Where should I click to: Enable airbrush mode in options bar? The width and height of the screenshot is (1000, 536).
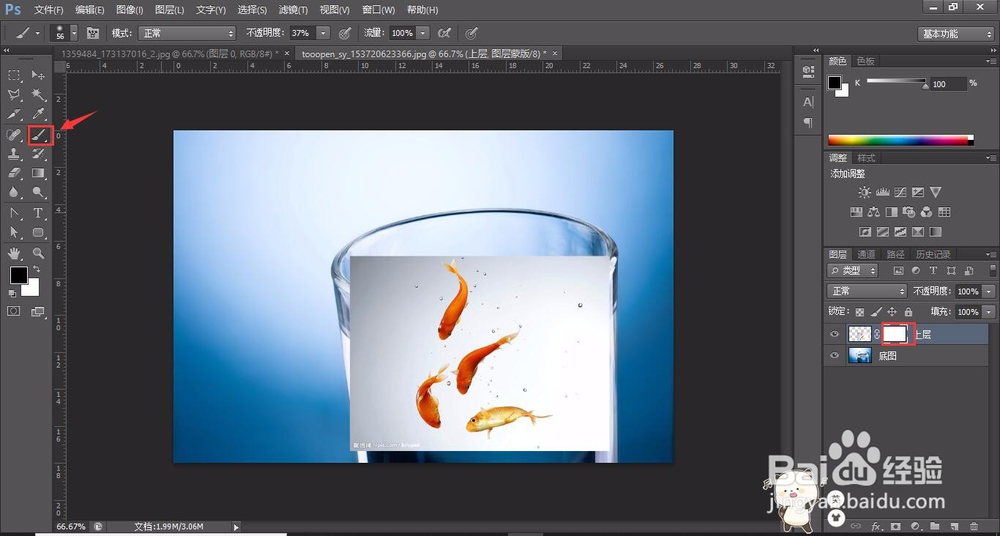(x=445, y=33)
